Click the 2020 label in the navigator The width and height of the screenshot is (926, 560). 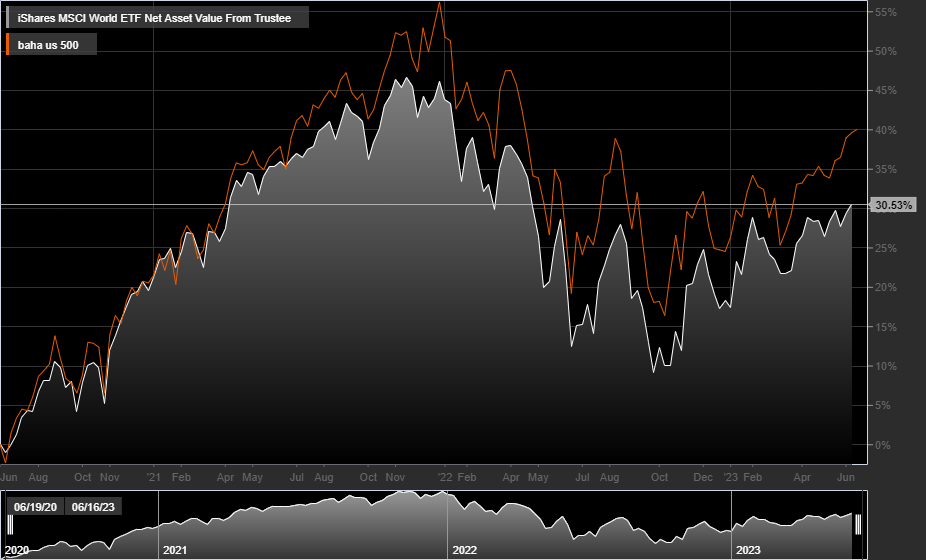pos(17,550)
